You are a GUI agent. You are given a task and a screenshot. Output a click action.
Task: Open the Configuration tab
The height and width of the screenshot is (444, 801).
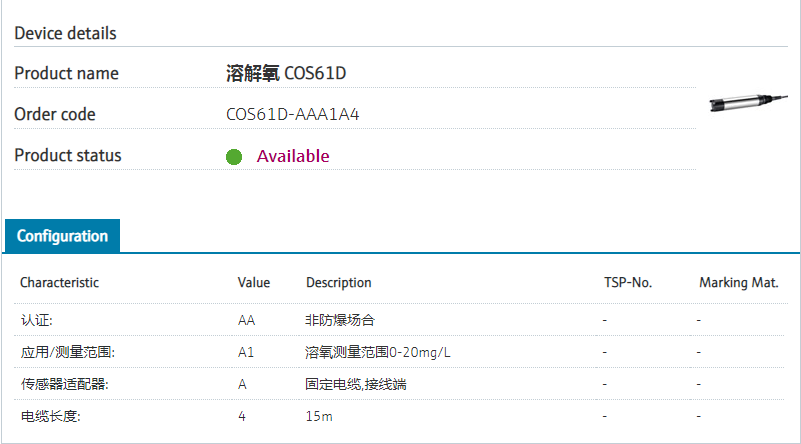coord(62,236)
